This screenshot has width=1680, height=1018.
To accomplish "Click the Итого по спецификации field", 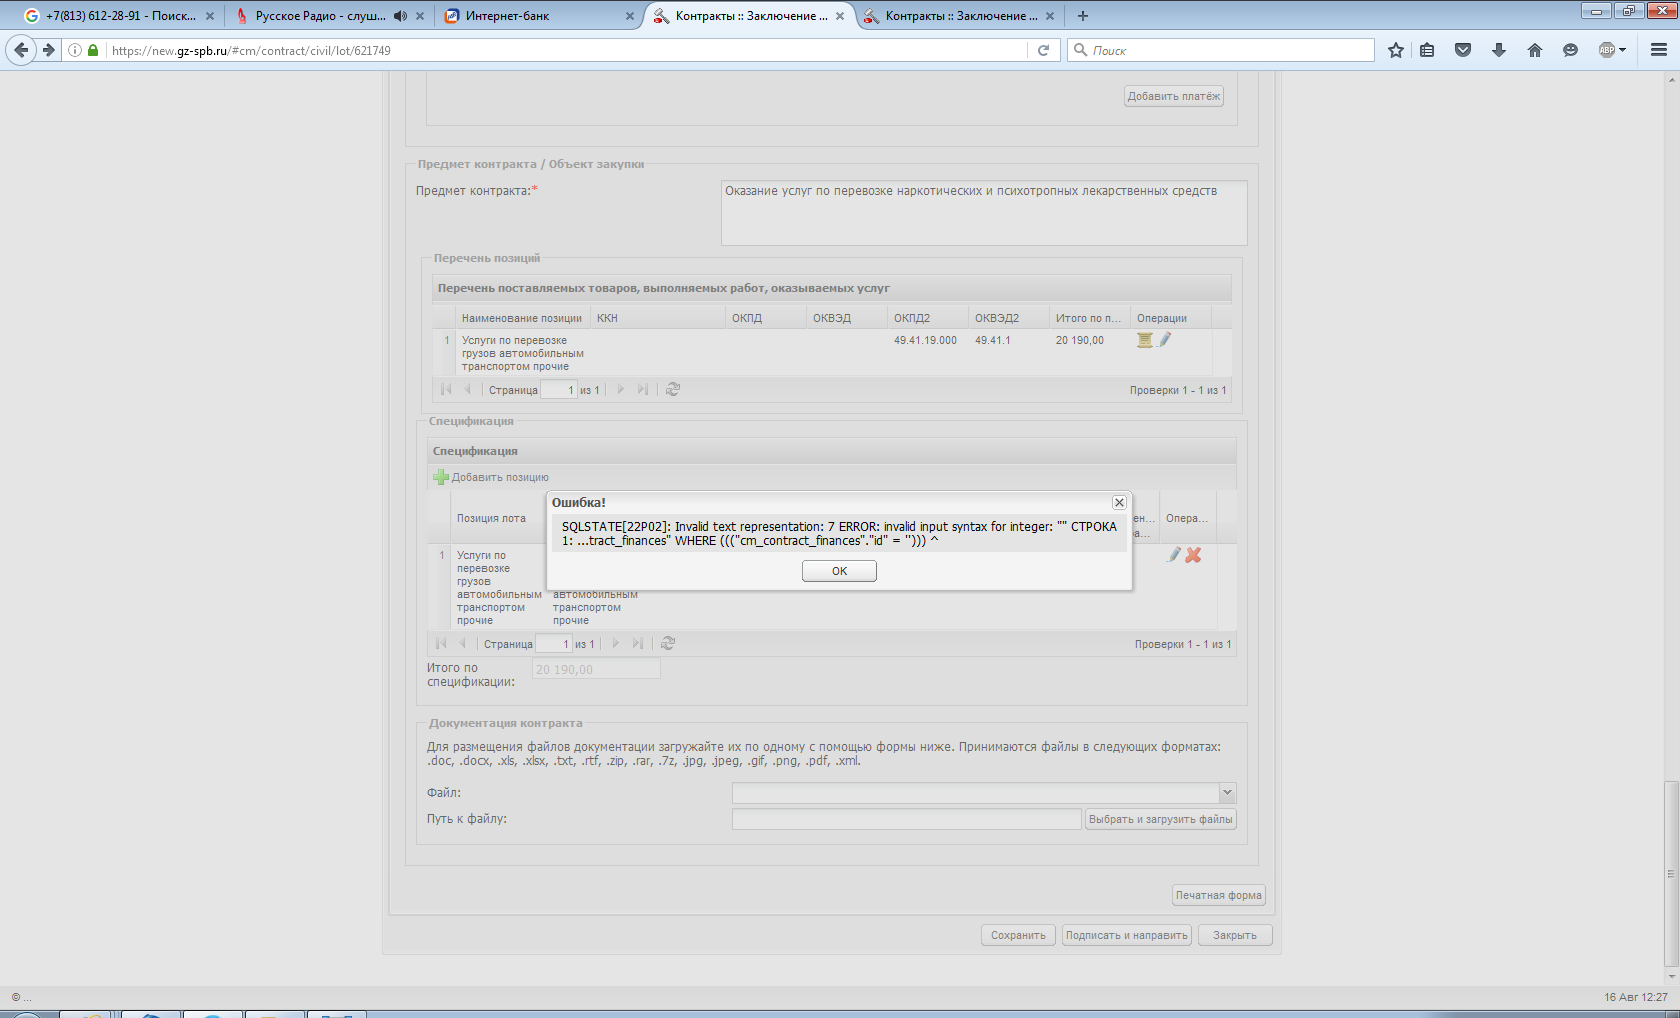I will click(x=596, y=669).
